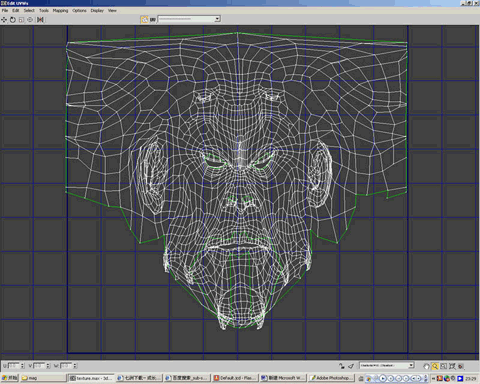
Task: Click the U coordinate input field
Action: (x=14, y=366)
